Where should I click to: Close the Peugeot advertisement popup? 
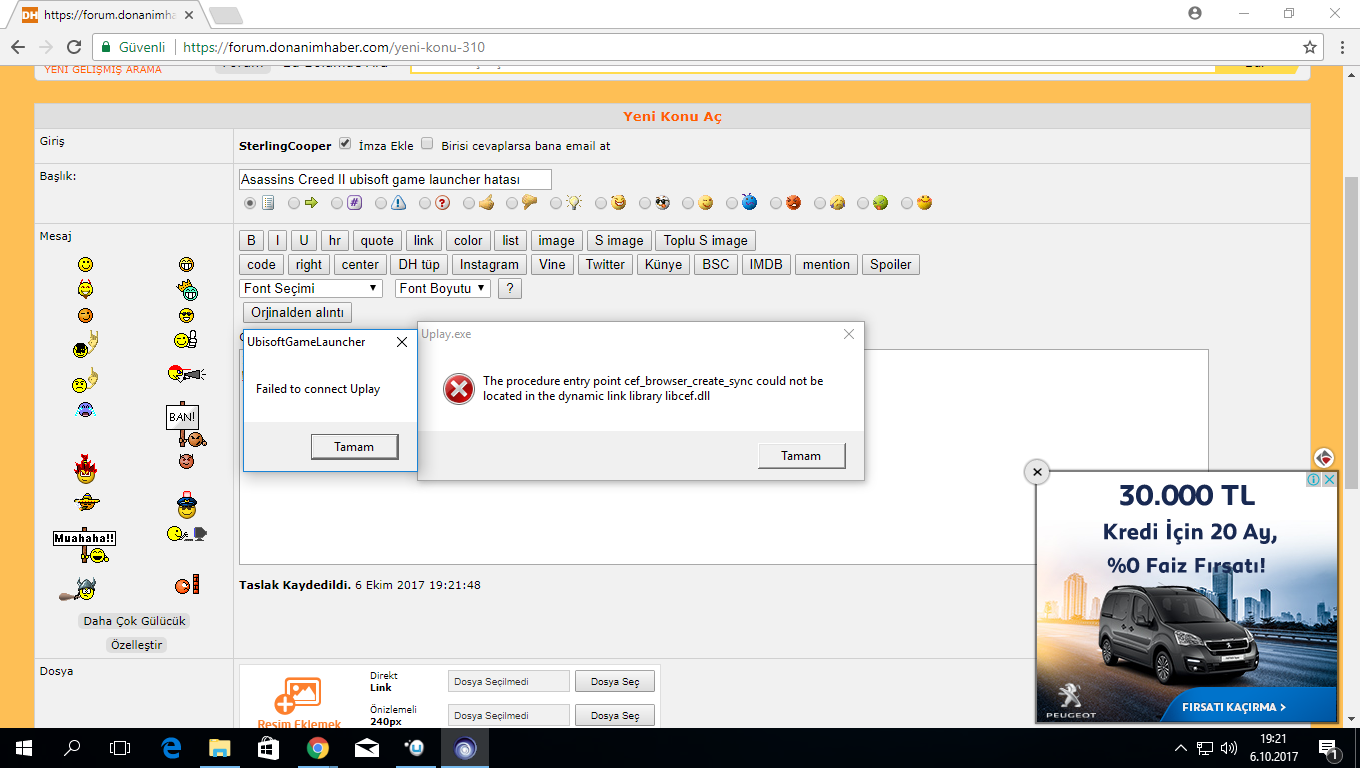click(x=1037, y=471)
